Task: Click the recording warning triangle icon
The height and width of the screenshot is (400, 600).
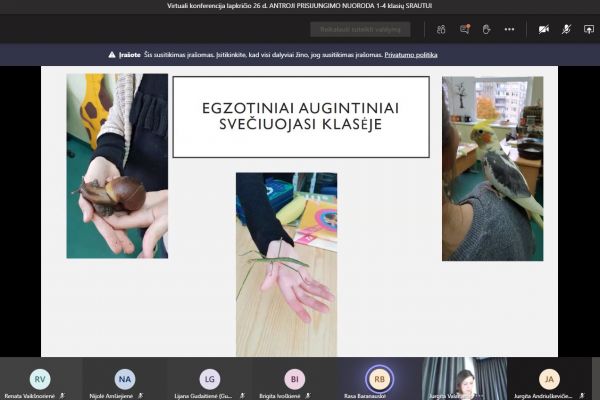Action: 112,55
